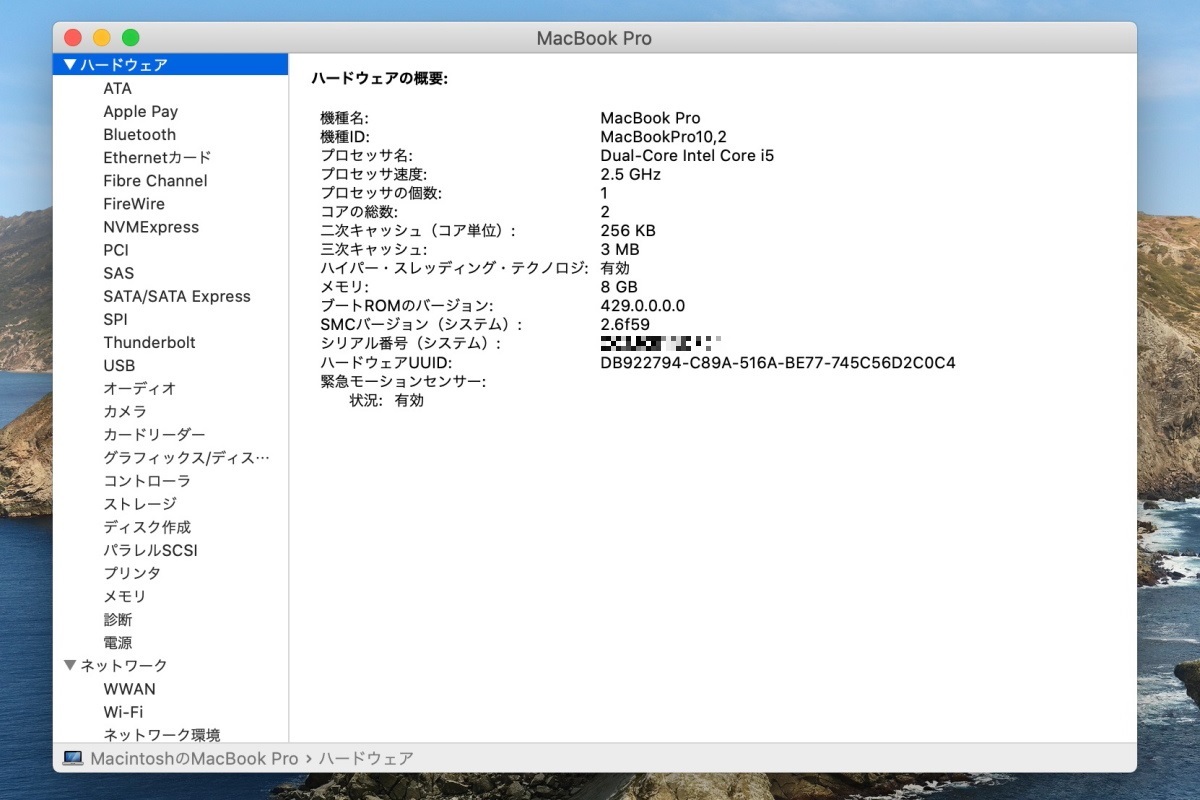Open オーディオ in the sidebar
This screenshot has height=800, width=1200.
[x=140, y=389]
